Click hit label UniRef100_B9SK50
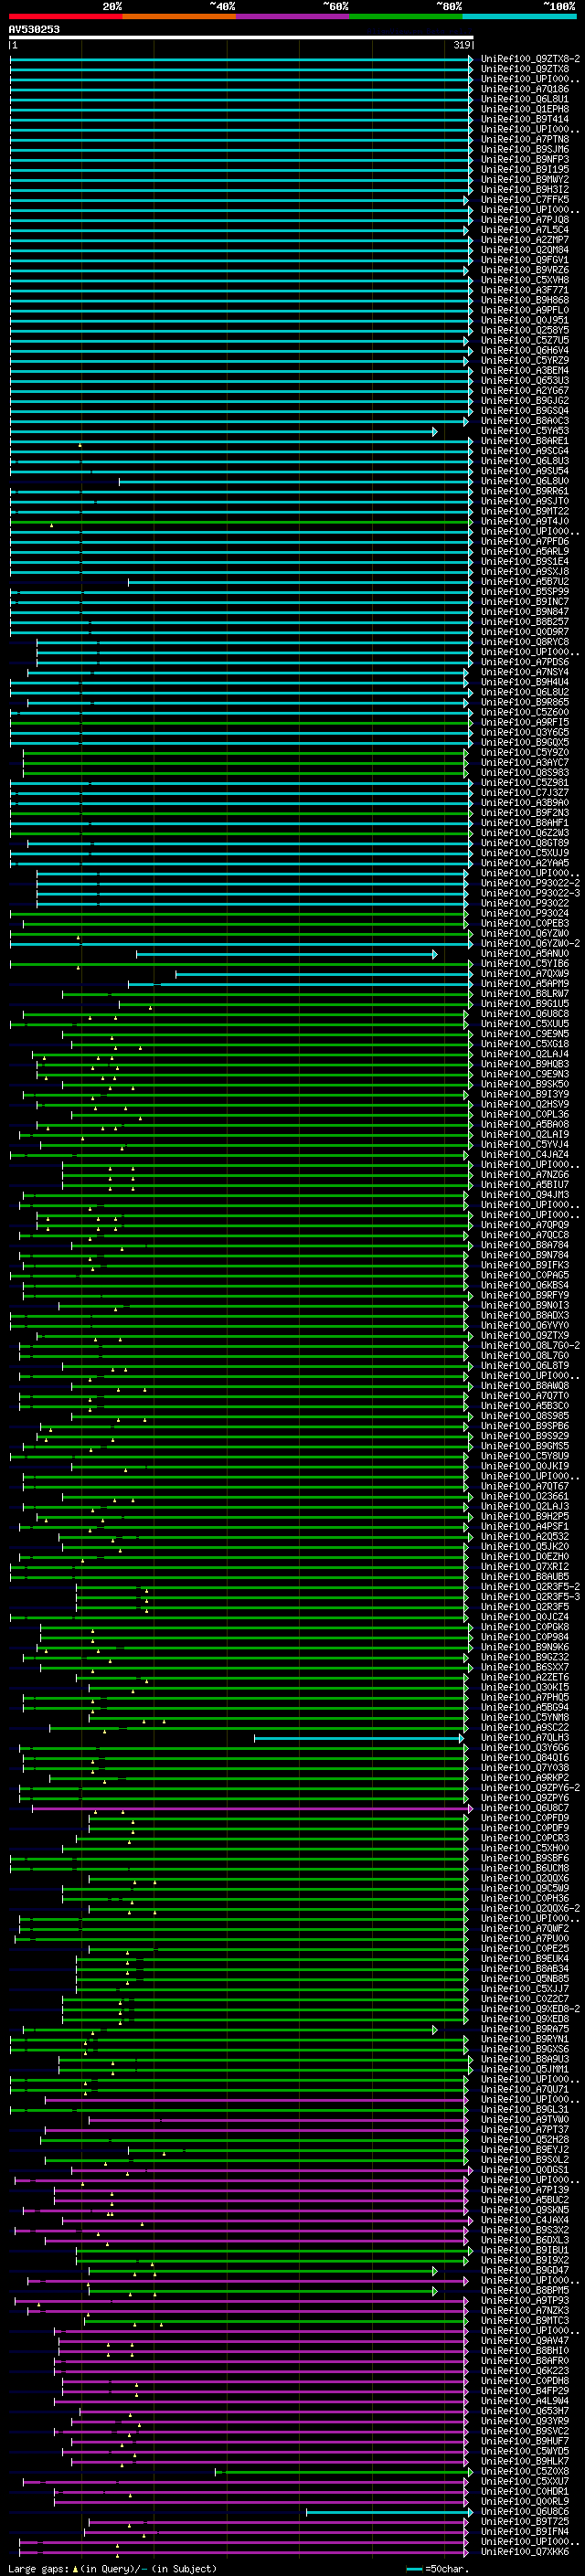Screen dimensions: 585x2576 pos(525,1084)
